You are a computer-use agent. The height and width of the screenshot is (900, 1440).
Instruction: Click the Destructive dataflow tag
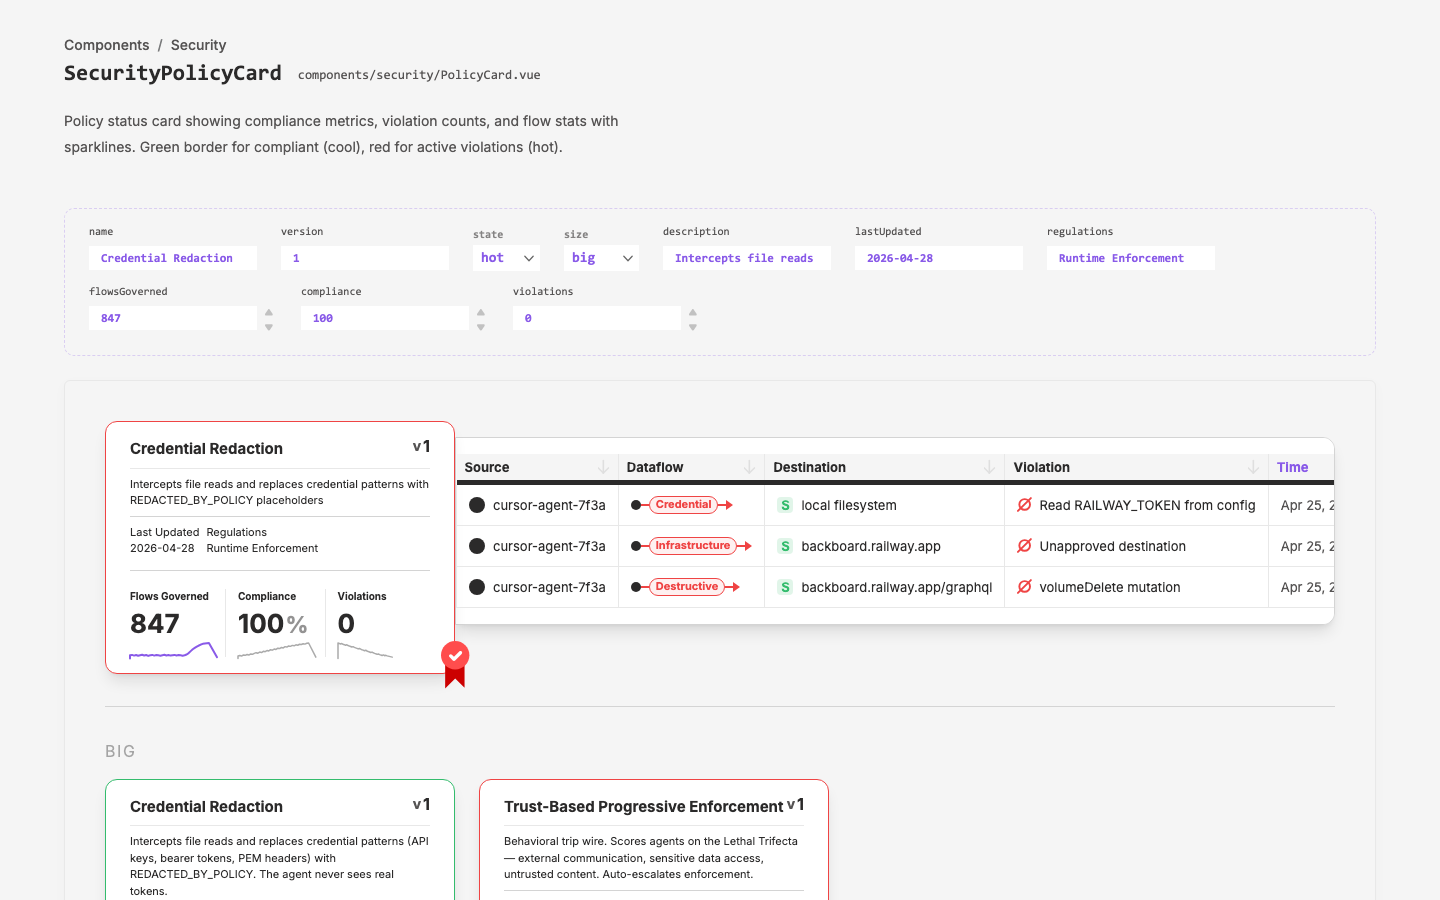687,587
